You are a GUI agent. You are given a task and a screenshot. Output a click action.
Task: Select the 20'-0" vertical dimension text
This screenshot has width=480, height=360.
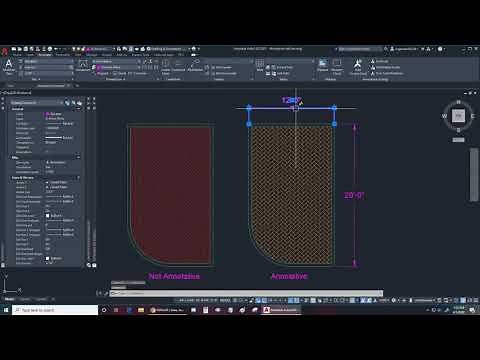(x=354, y=195)
